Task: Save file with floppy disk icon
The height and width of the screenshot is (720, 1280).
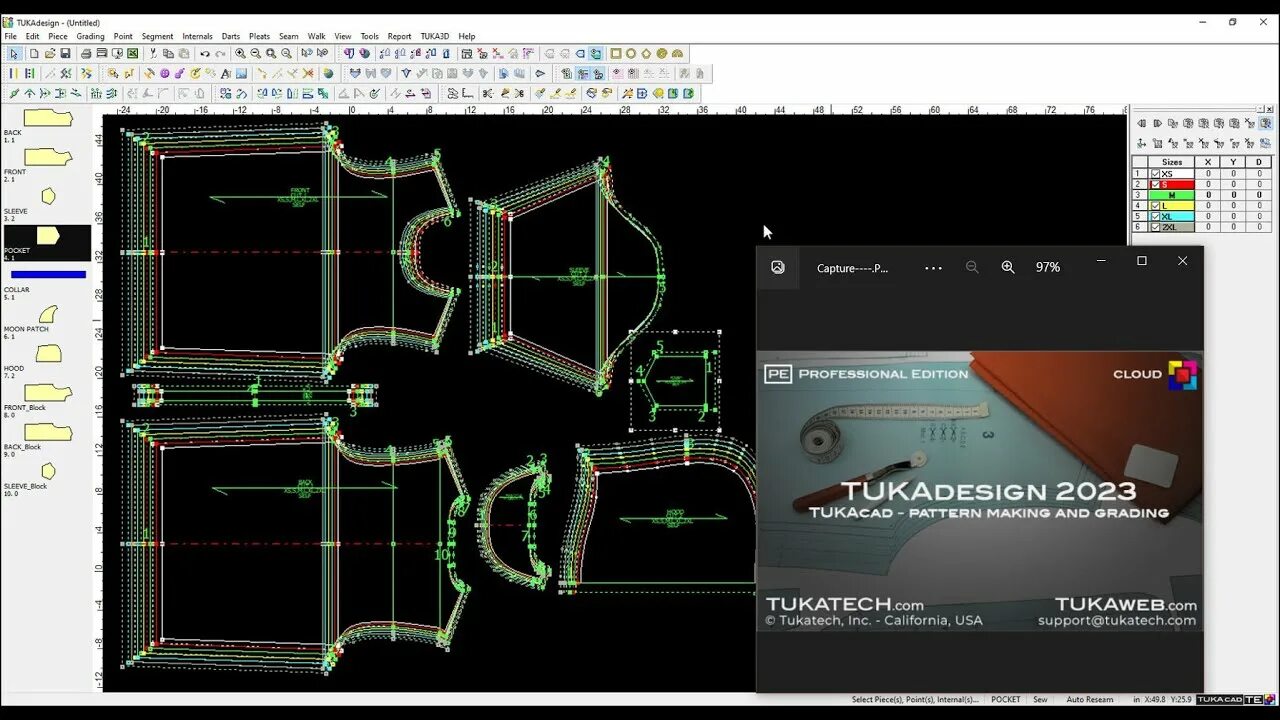Action: pyautogui.click(x=65, y=53)
